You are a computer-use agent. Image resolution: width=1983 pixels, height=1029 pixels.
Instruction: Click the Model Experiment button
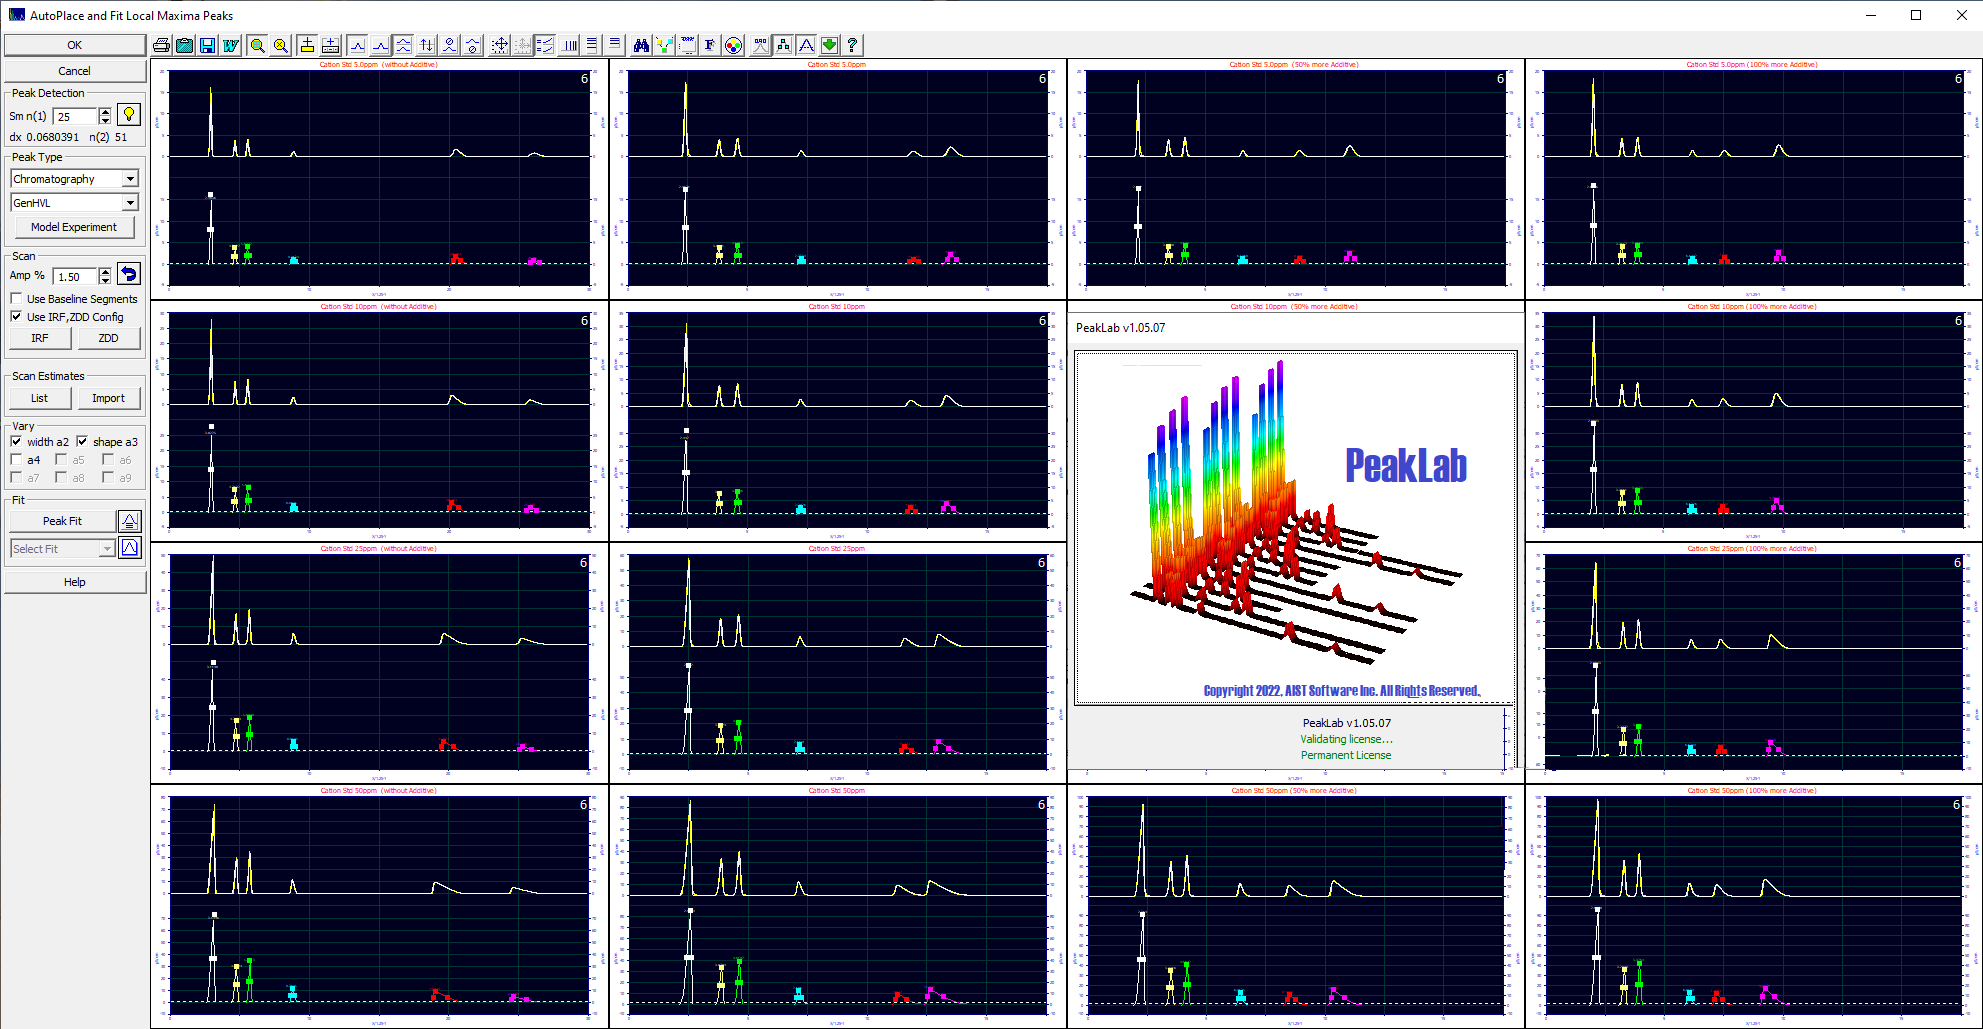(75, 226)
